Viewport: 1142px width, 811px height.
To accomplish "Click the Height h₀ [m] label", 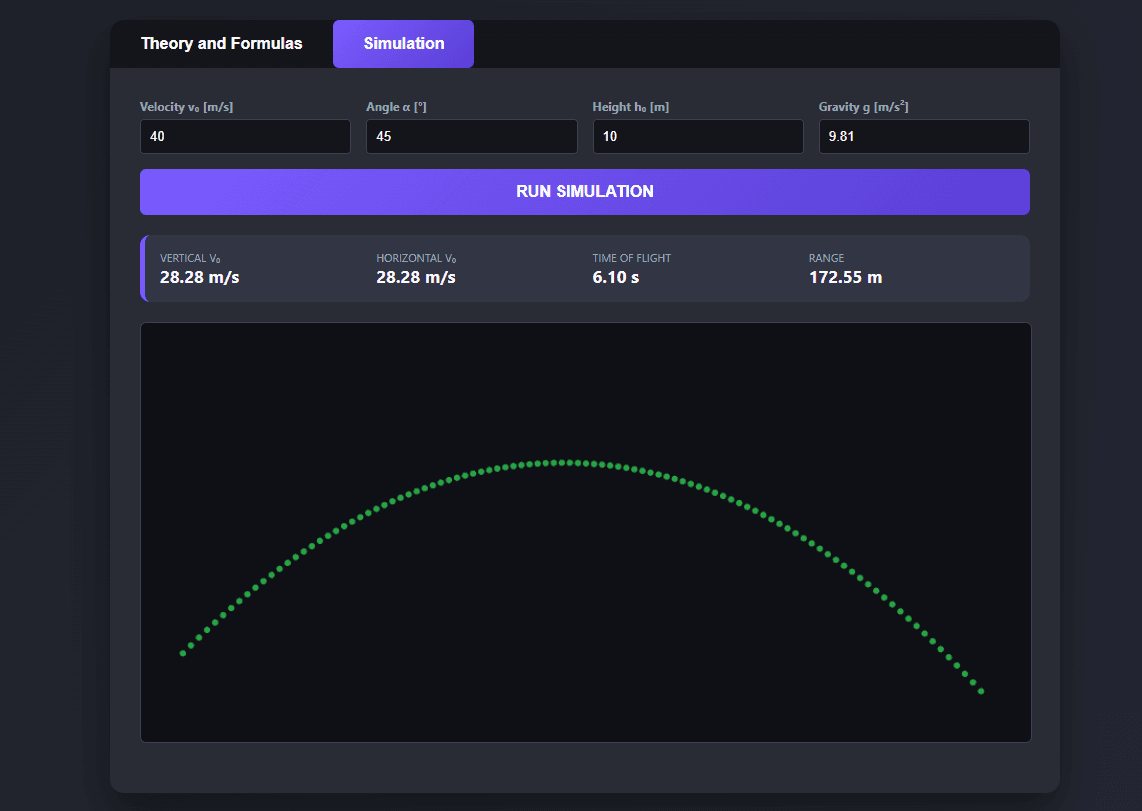I will click(x=630, y=107).
